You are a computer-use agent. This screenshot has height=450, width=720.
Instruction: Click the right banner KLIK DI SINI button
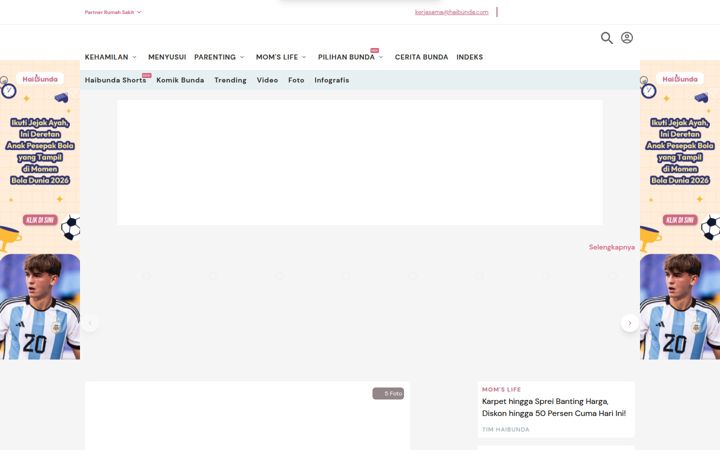tap(680, 220)
